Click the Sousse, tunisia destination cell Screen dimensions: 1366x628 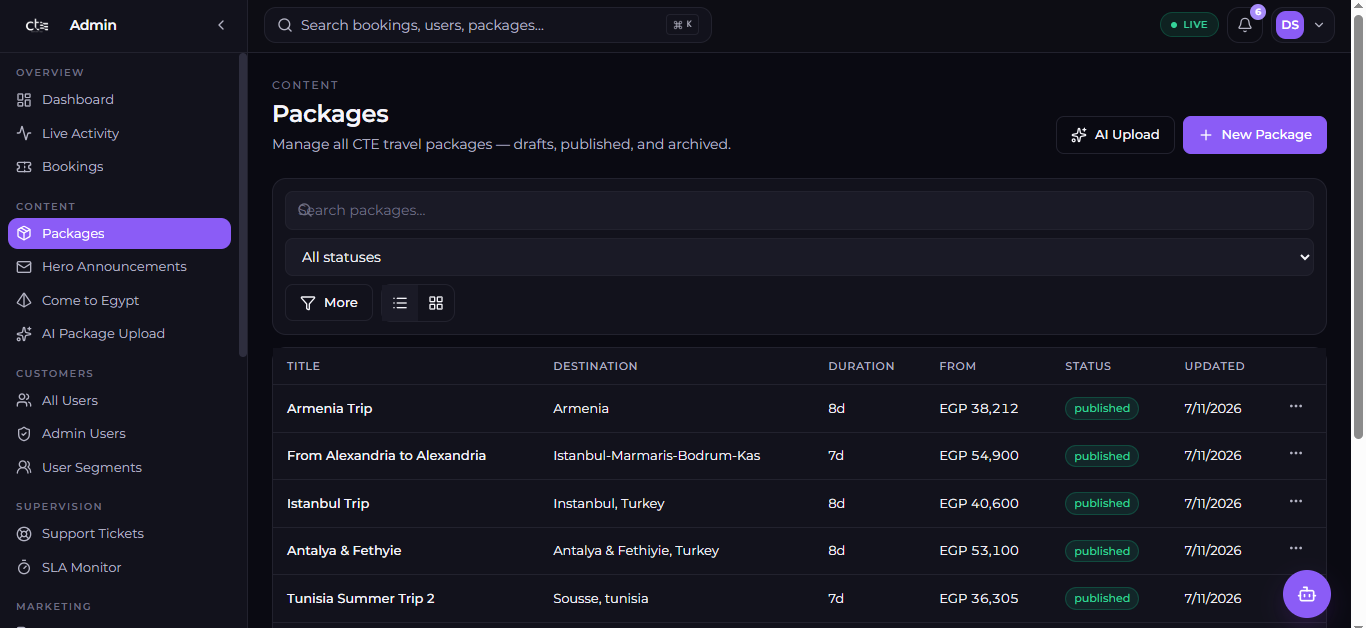(601, 598)
